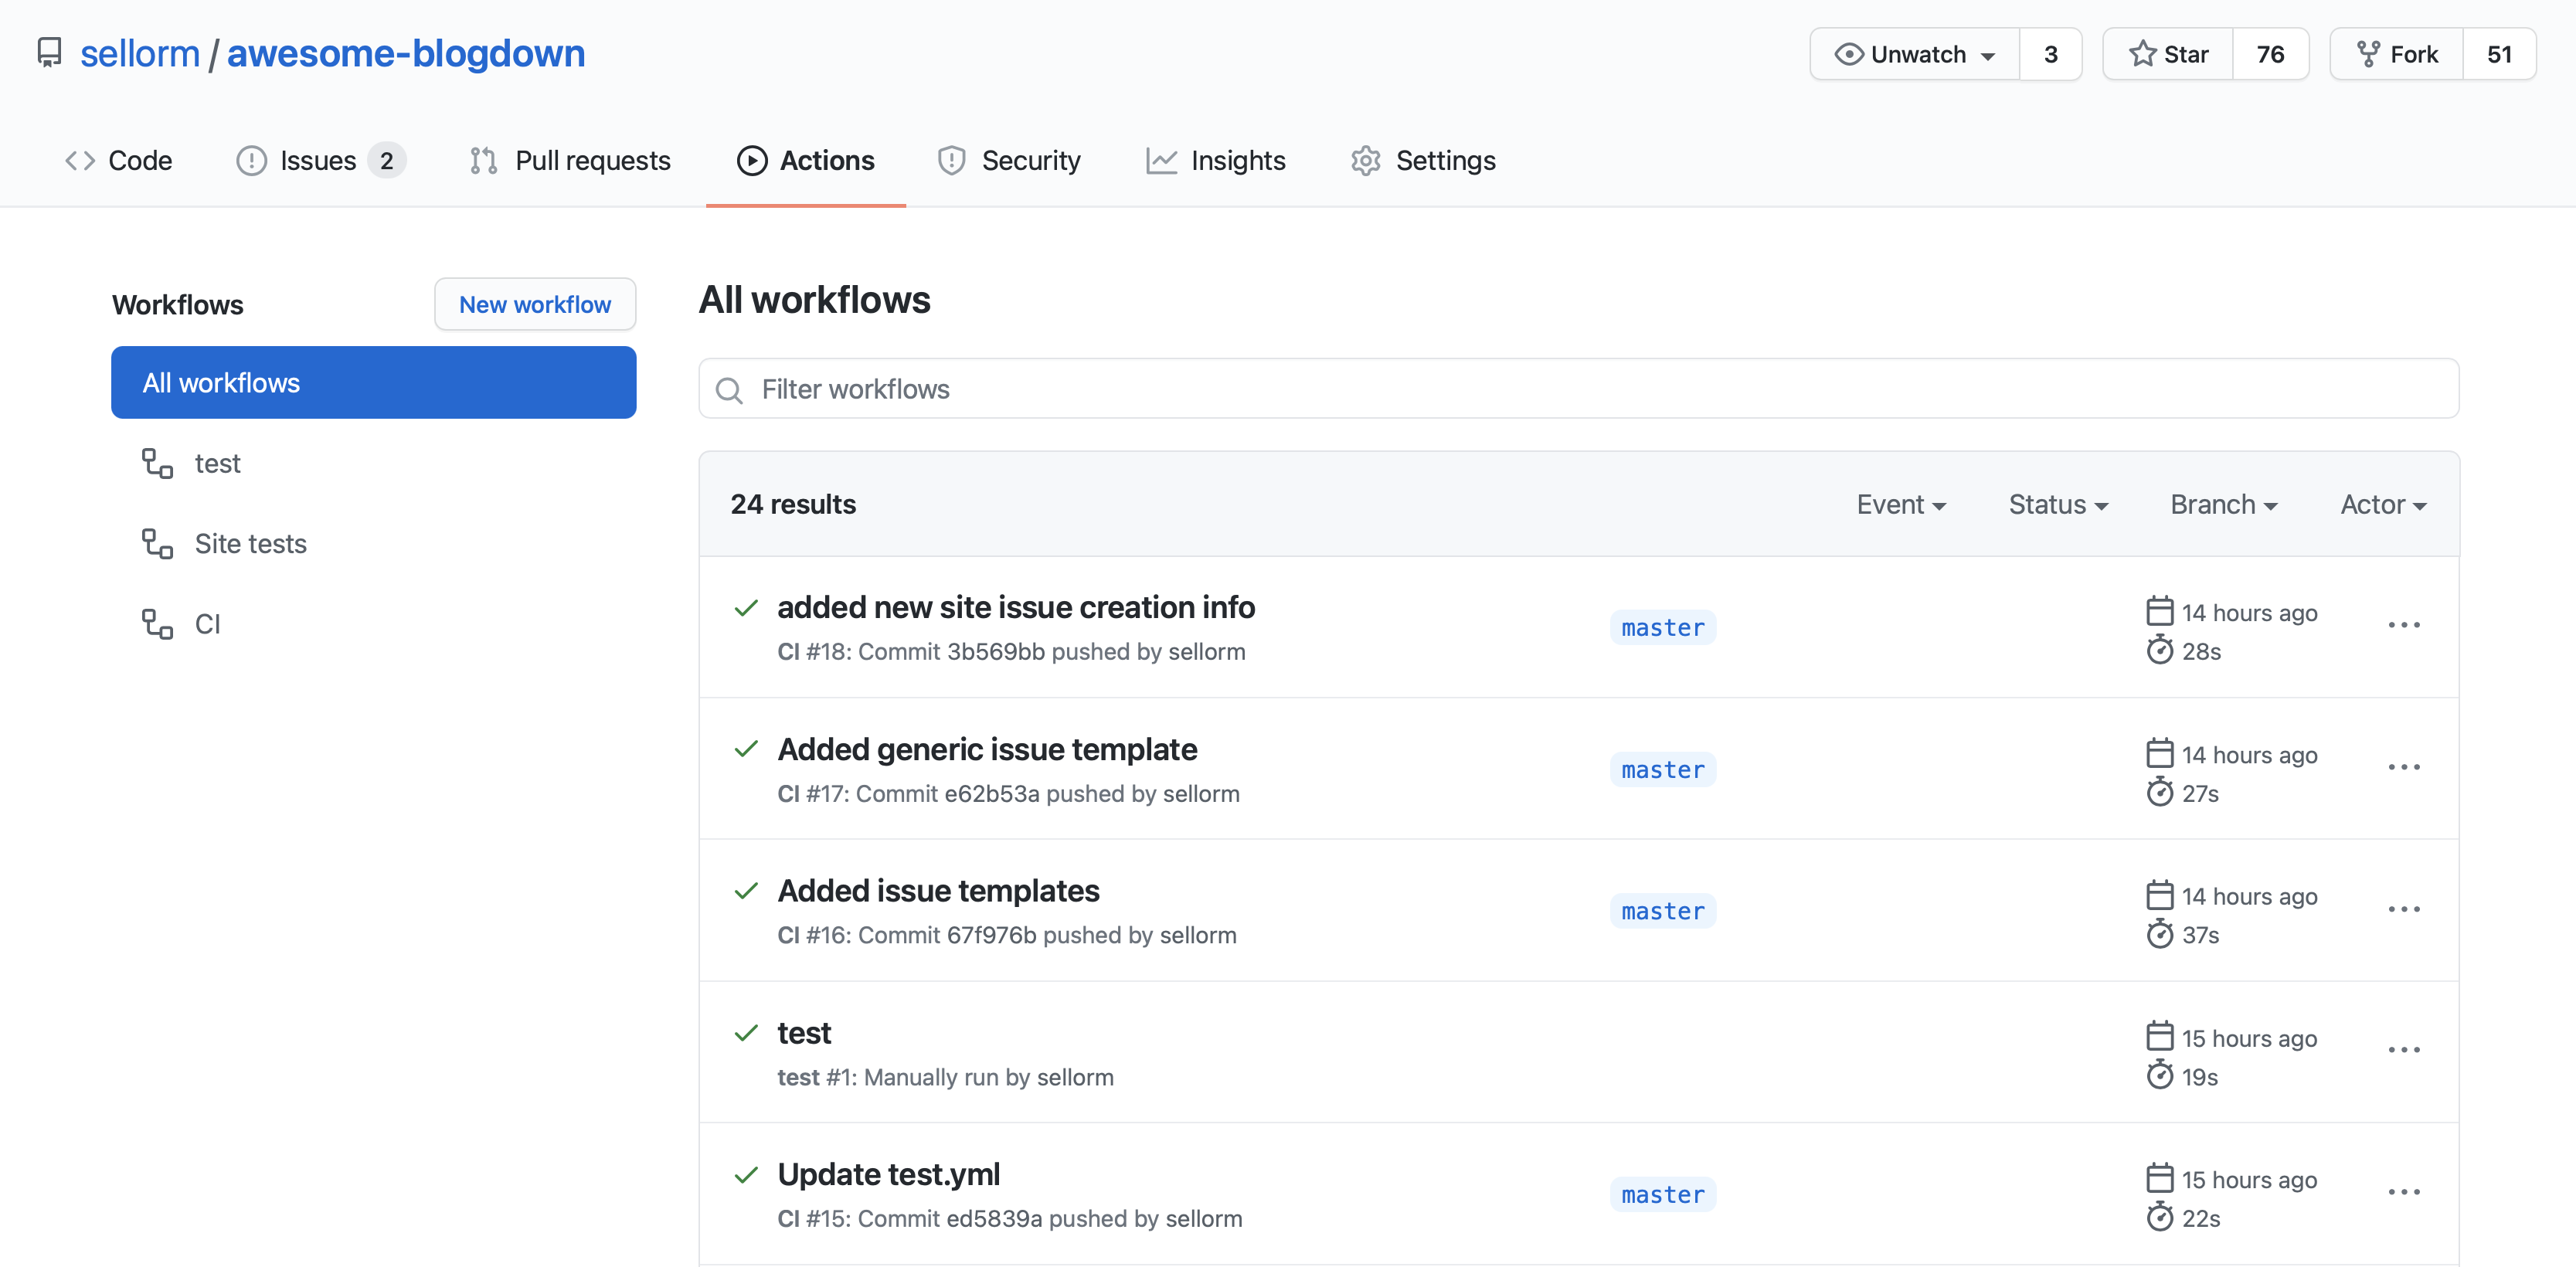Click master branch label on CI #17 row
Screen dimensions: 2576x1267
[x=1663, y=769]
